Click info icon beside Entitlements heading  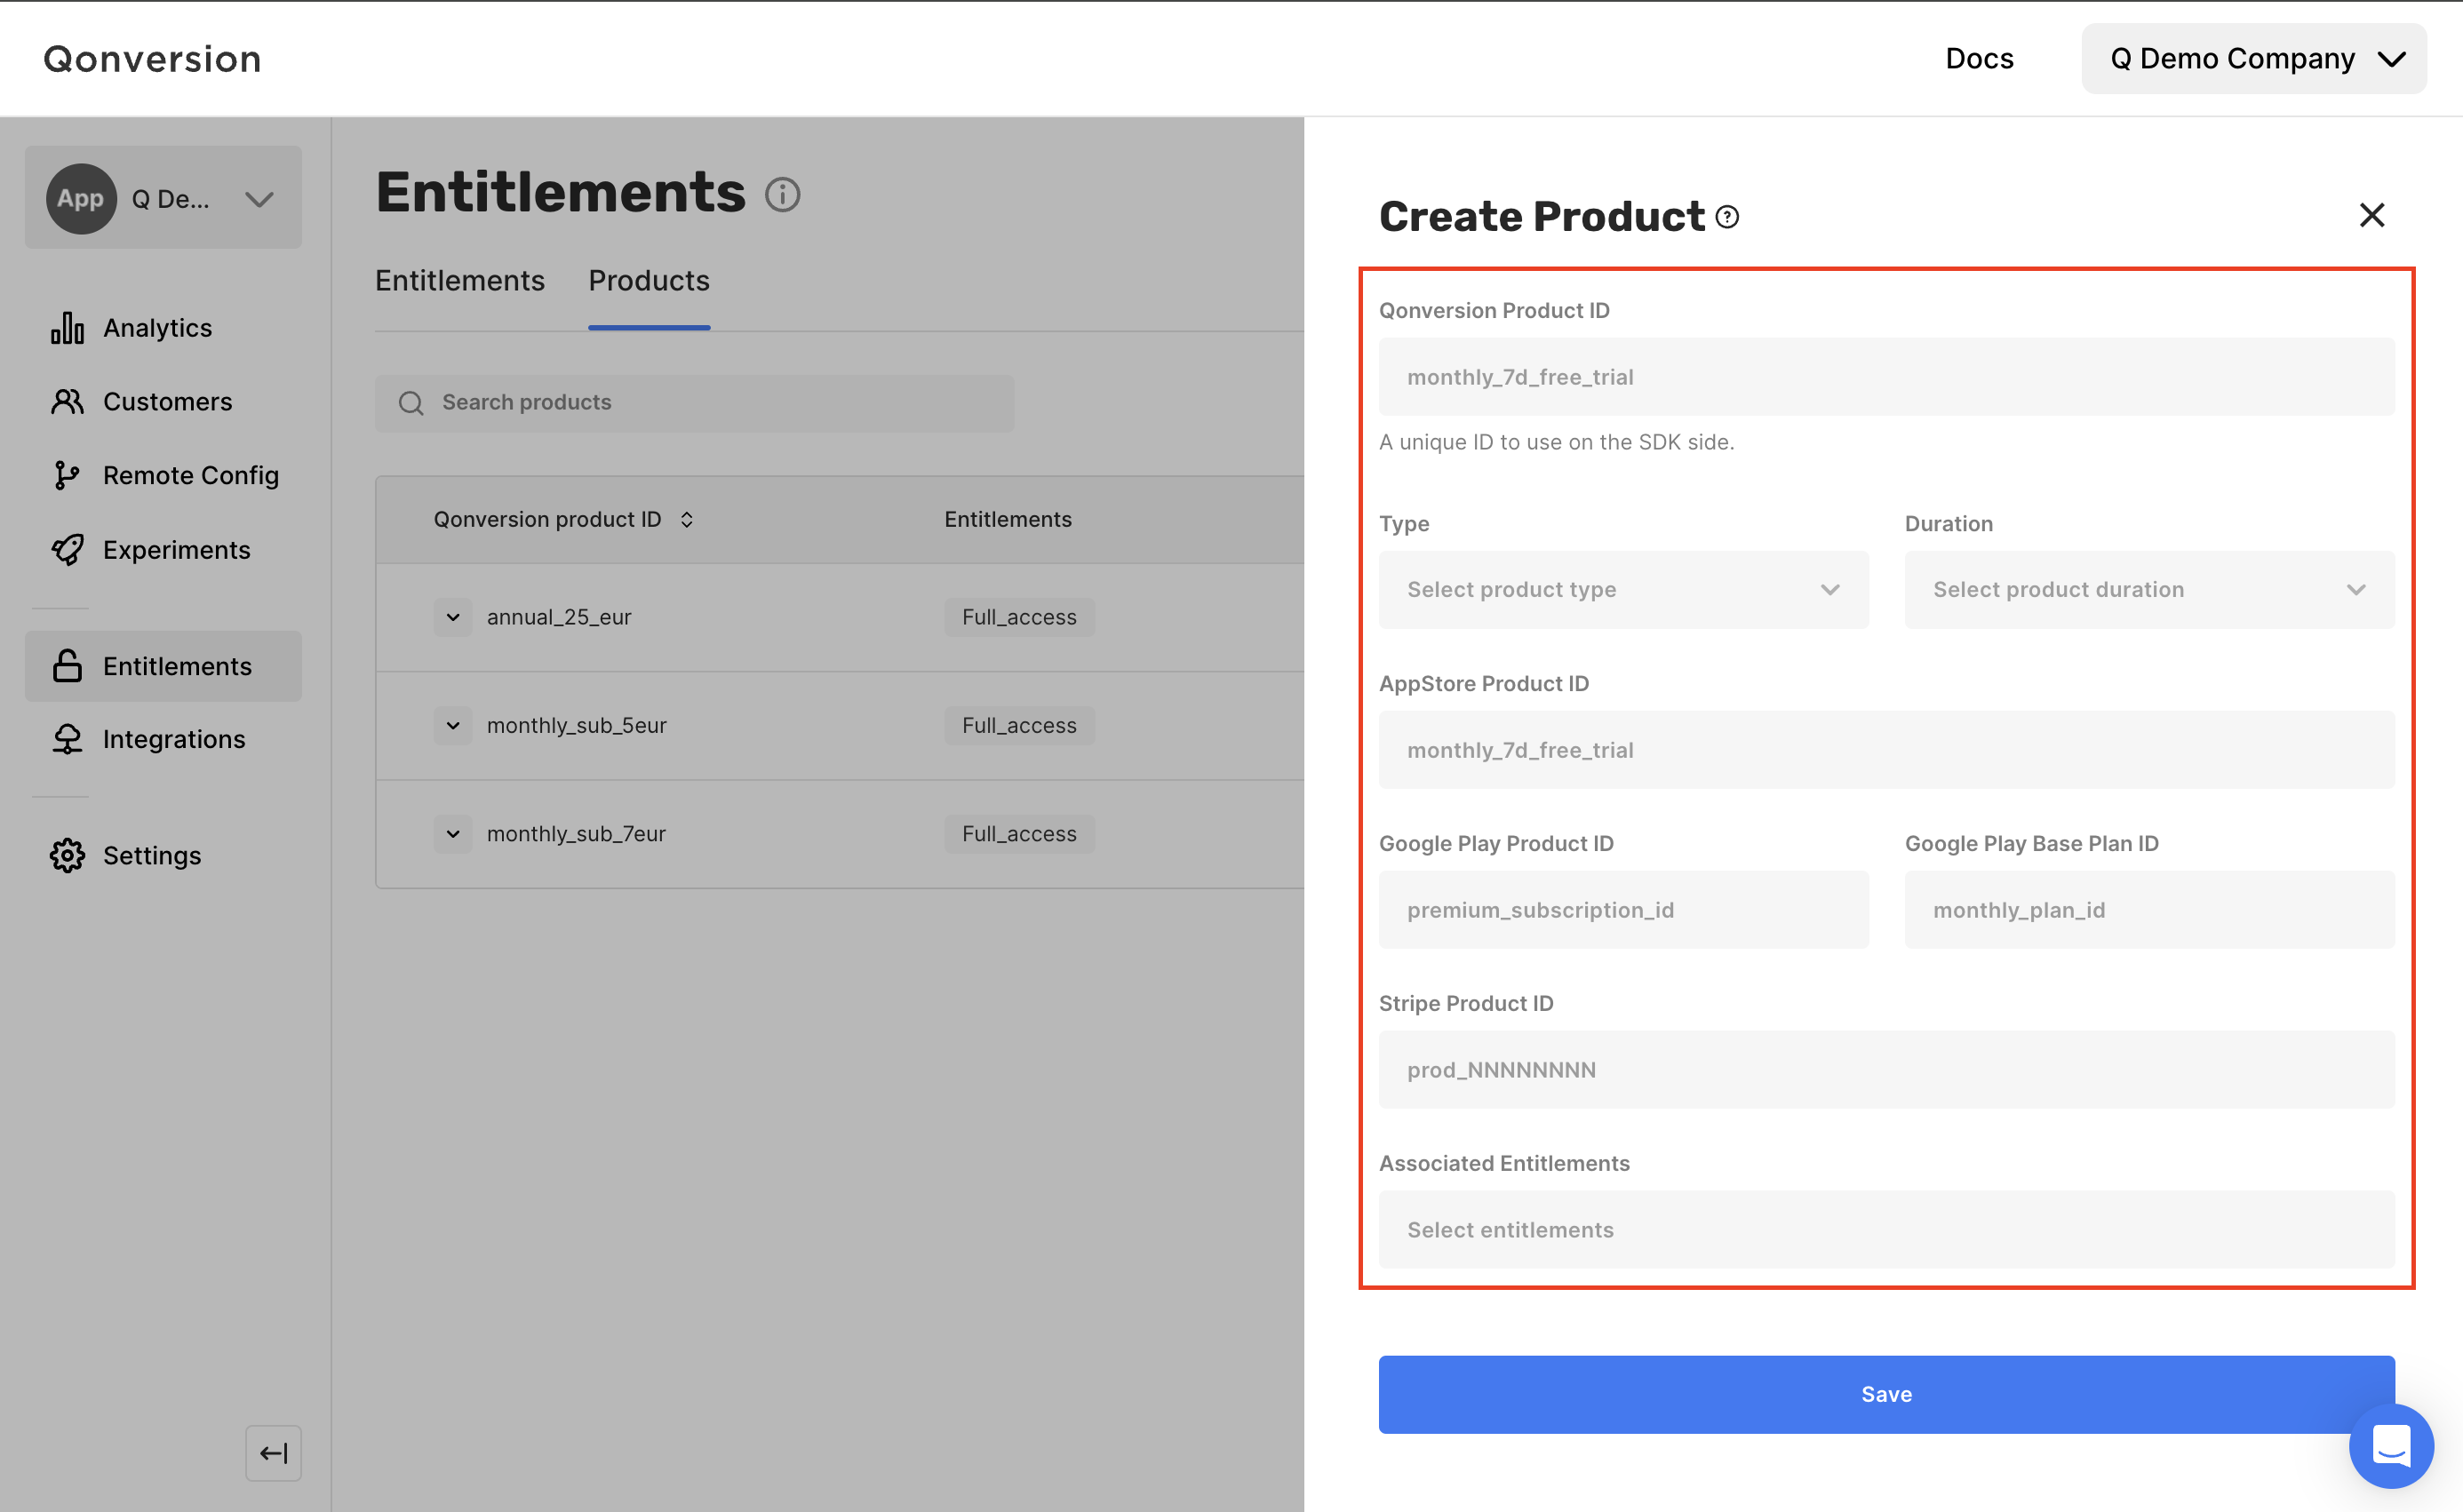click(x=782, y=194)
